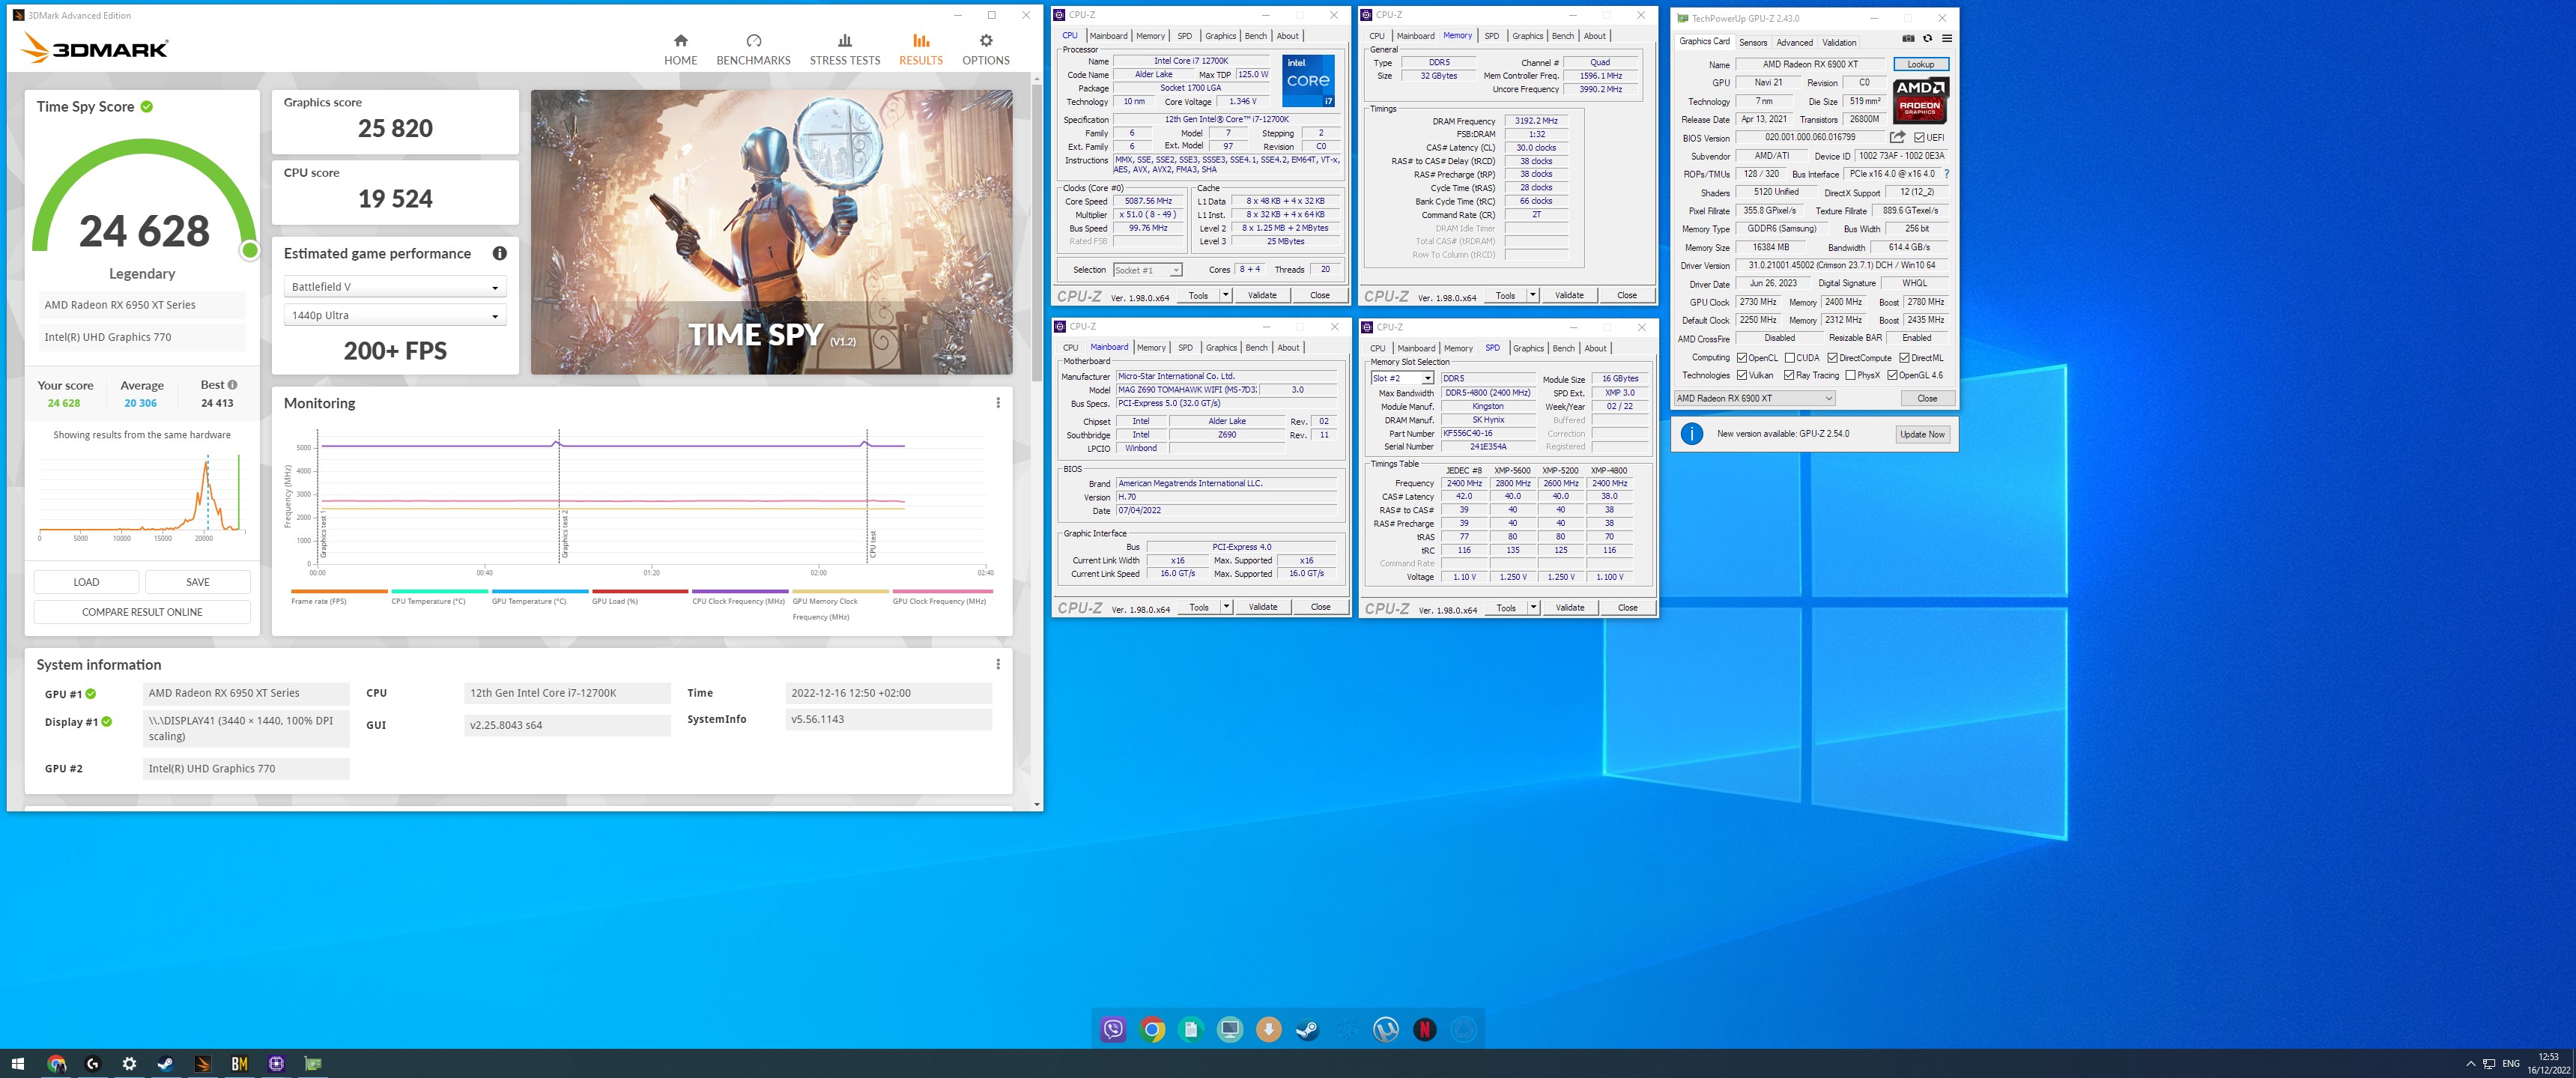Switch to the Advanced tab in GPU-Z
This screenshot has width=2576, height=1078.
[x=1794, y=42]
